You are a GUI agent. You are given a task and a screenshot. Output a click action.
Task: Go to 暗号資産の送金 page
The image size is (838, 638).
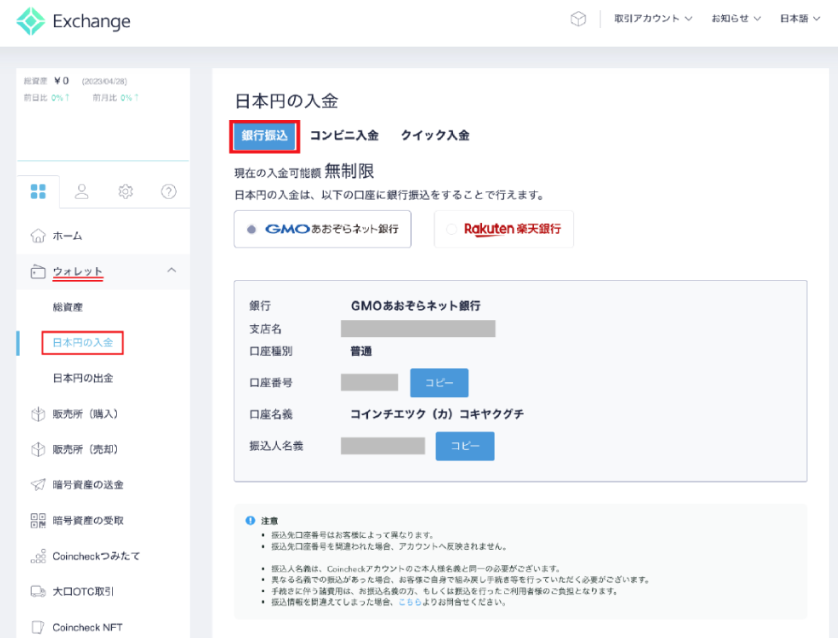point(88,485)
